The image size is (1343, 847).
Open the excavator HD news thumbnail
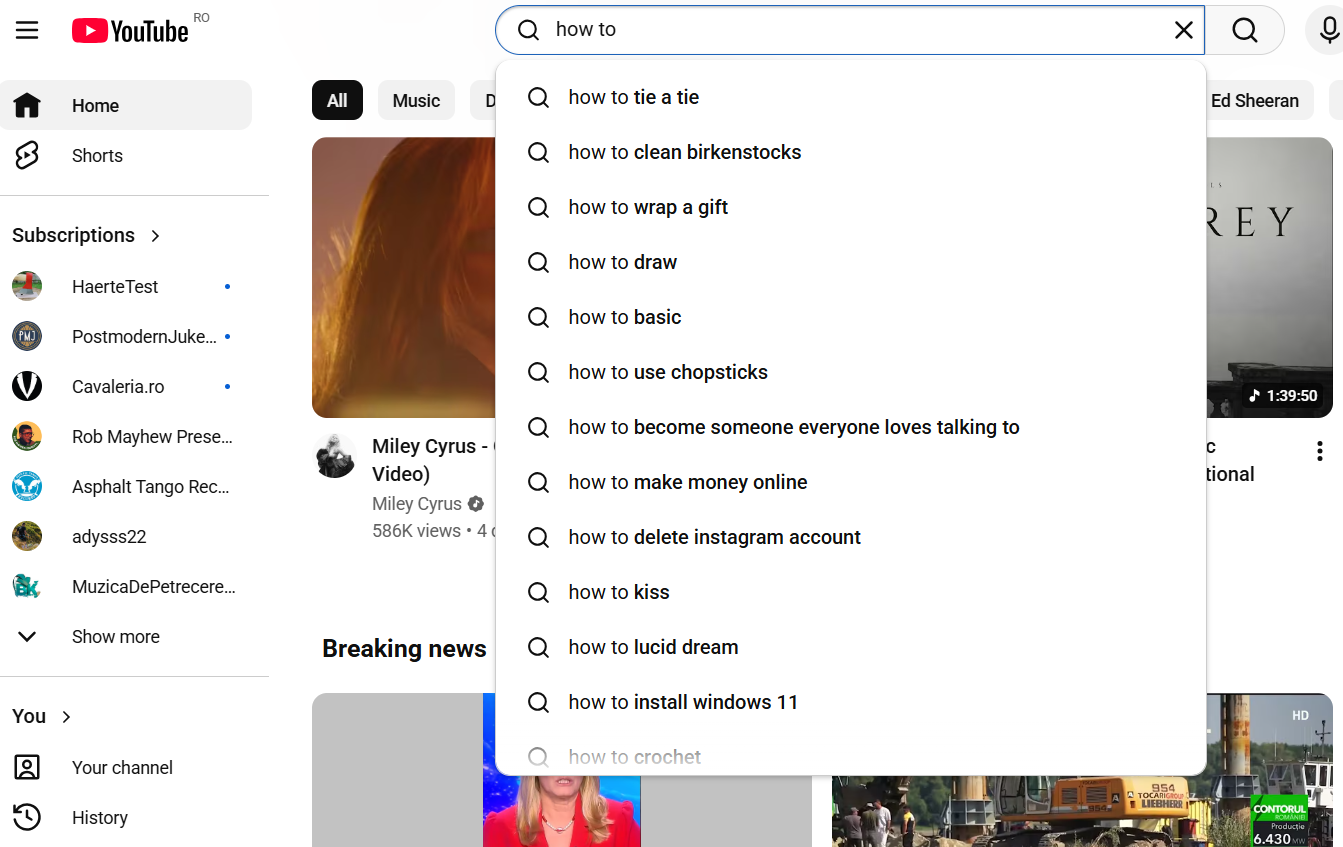coord(1082,770)
